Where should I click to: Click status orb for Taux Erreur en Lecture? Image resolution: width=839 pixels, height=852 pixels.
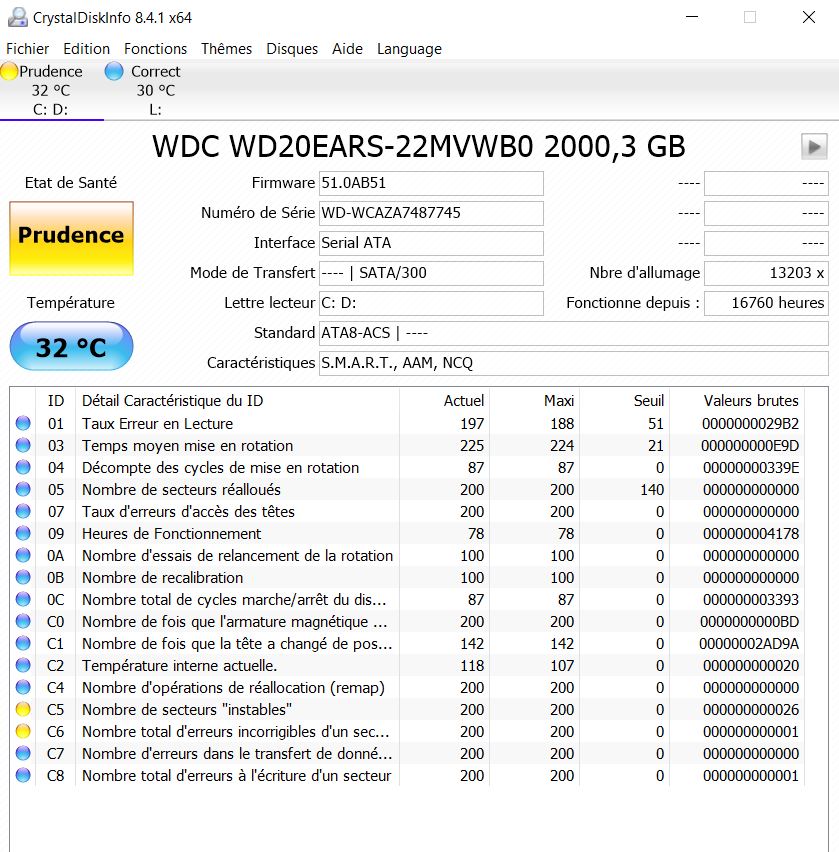[23, 423]
